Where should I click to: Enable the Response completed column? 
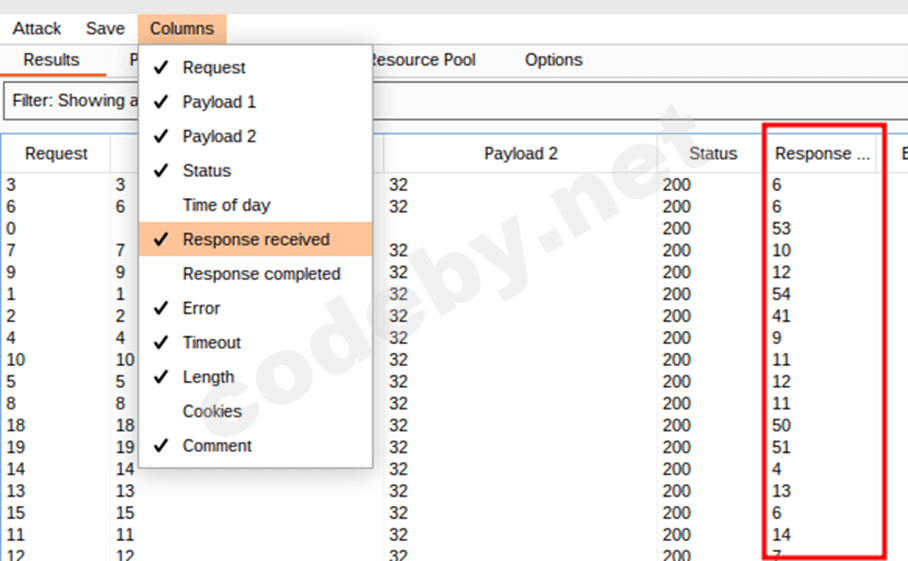pyautogui.click(x=261, y=274)
